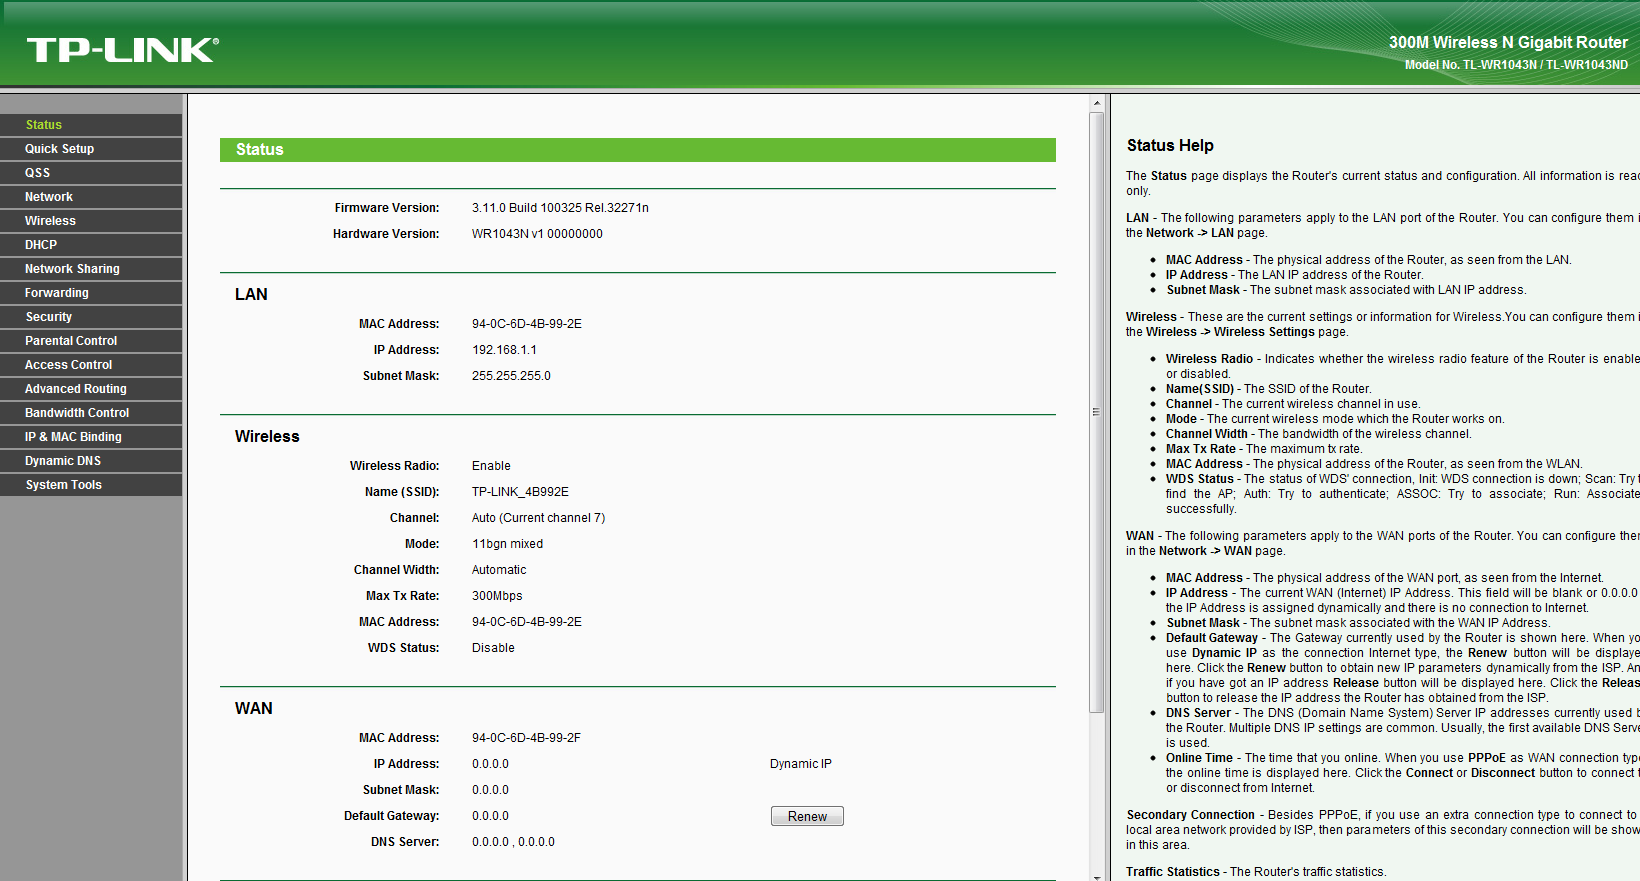The height and width of the screenshot is (881, 1640).
Task: Select the QSS menu entry
Action: [x=91, y=173]
